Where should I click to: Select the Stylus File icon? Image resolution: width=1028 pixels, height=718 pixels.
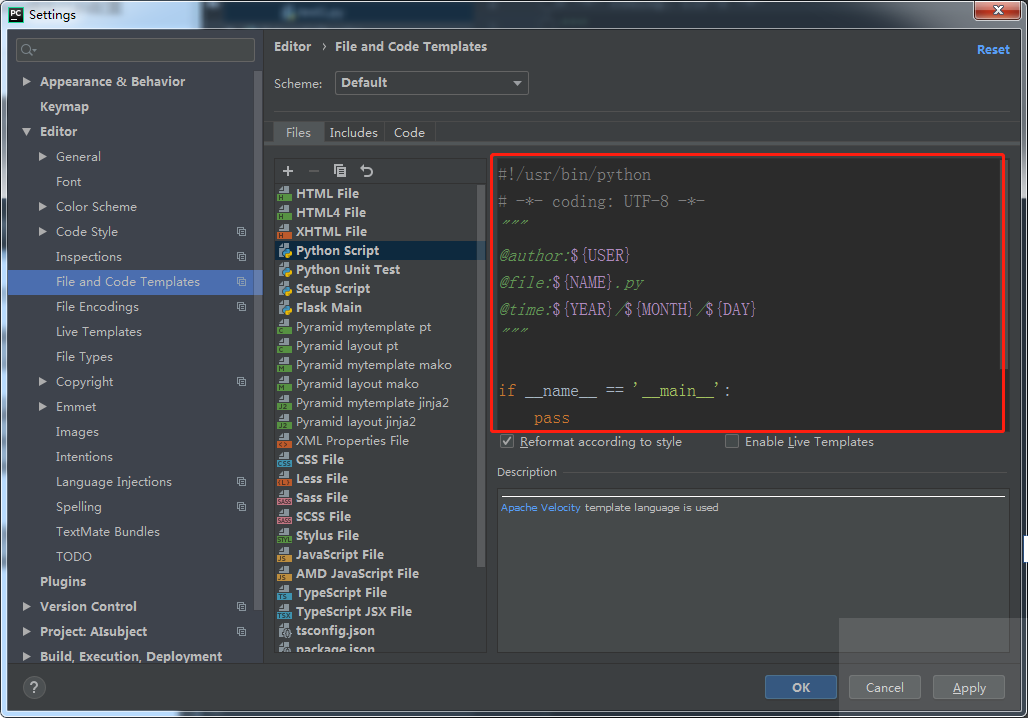pos(284,536)
